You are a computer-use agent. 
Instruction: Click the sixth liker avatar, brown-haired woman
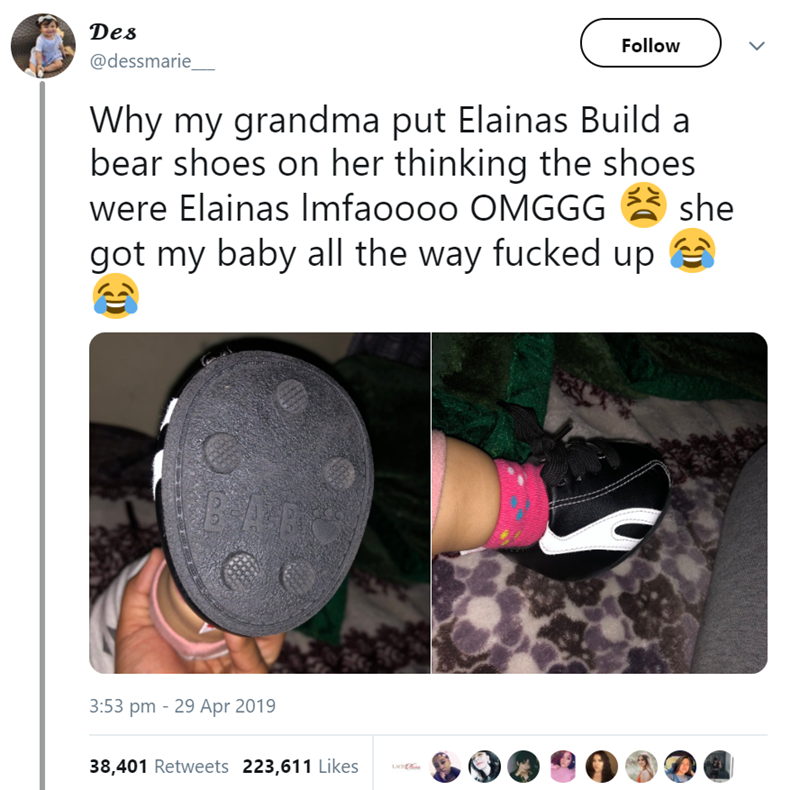(602, 766)
